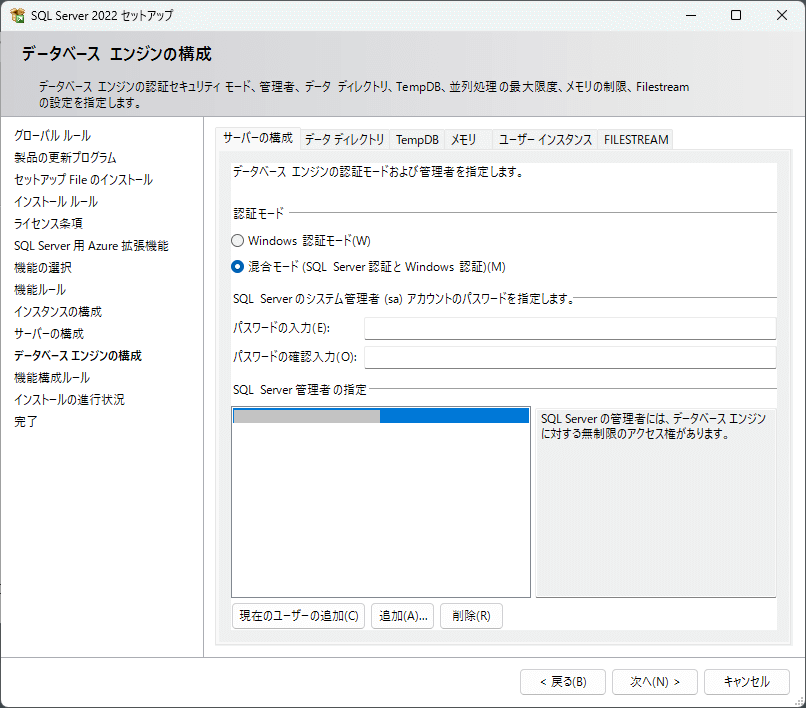This screenshot has height=708, width=806.
Task: Select インストール ルール step
Action: click(x=56, y=202)
